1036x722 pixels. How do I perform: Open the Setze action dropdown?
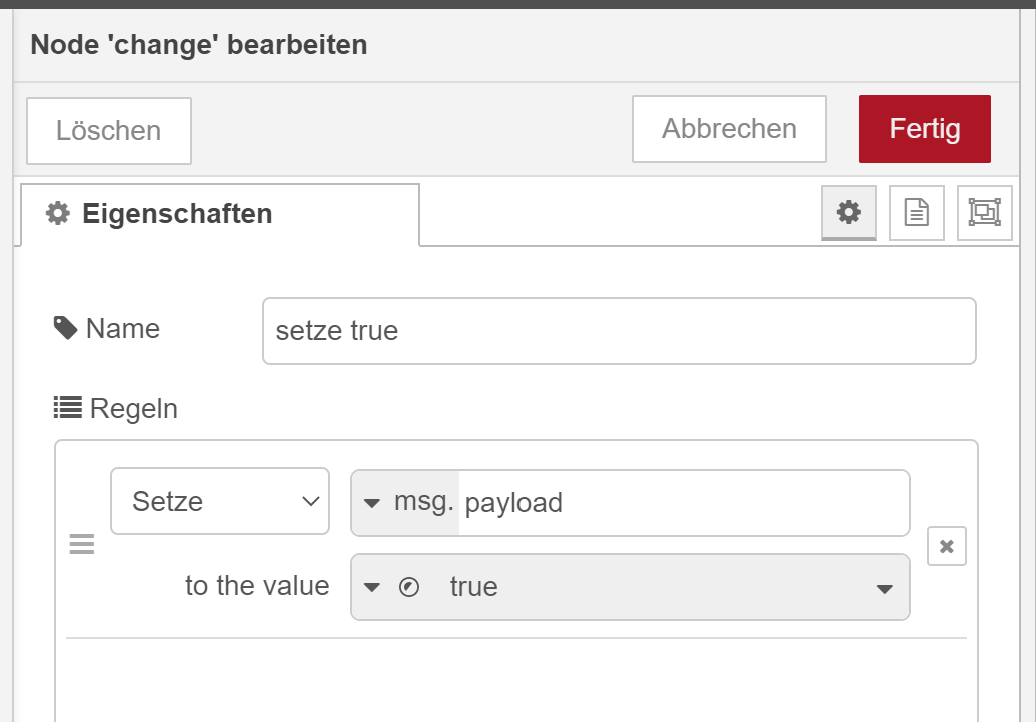pos(220,501)
